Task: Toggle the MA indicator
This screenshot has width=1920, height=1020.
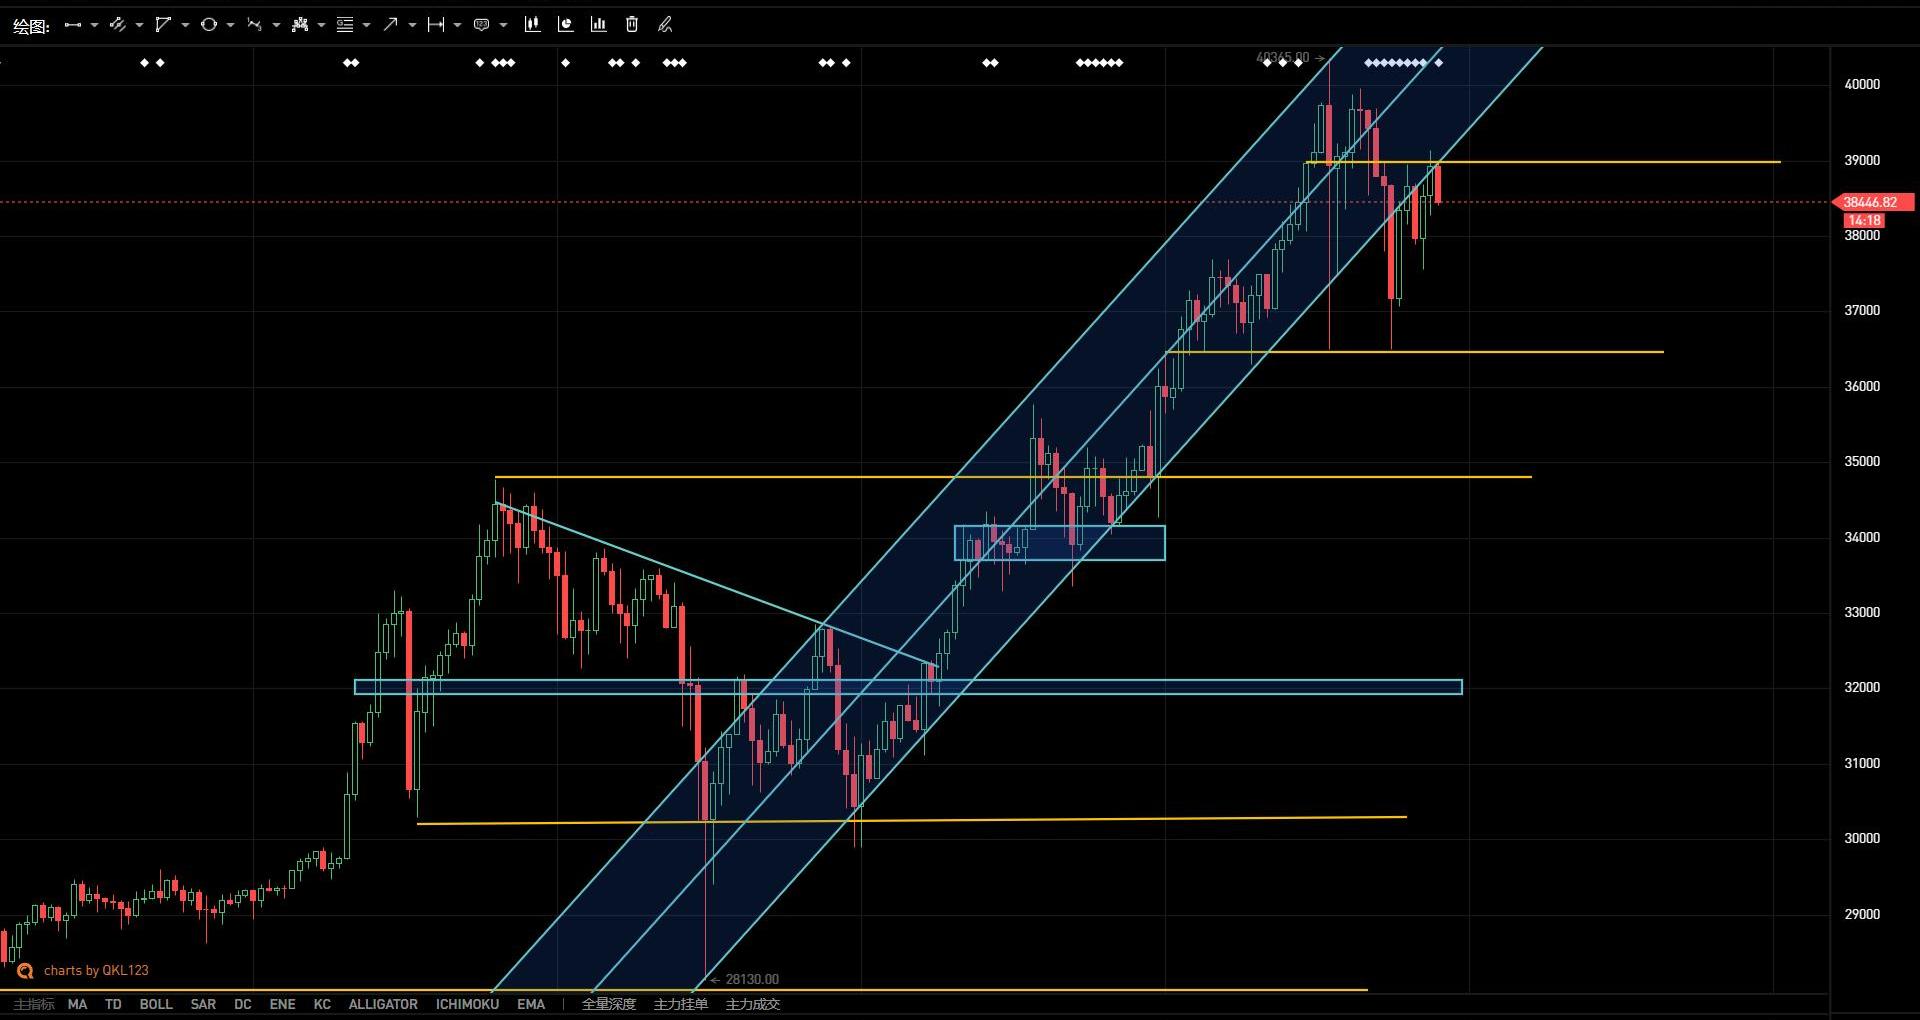Action: [x=77, y=1004]
